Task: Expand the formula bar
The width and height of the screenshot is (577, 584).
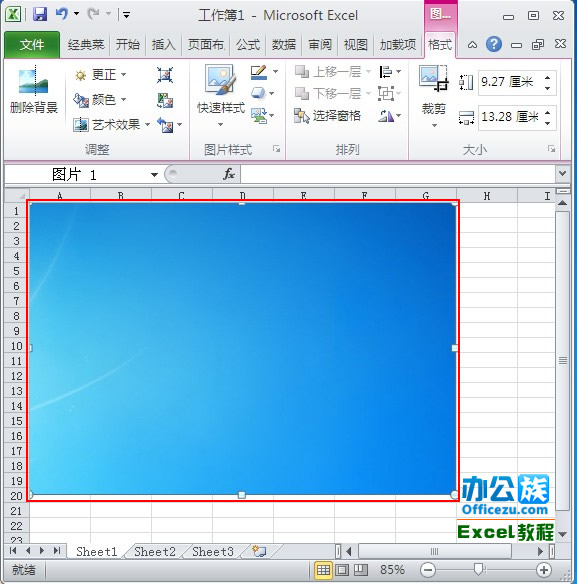Action: (x=562, y=173)
